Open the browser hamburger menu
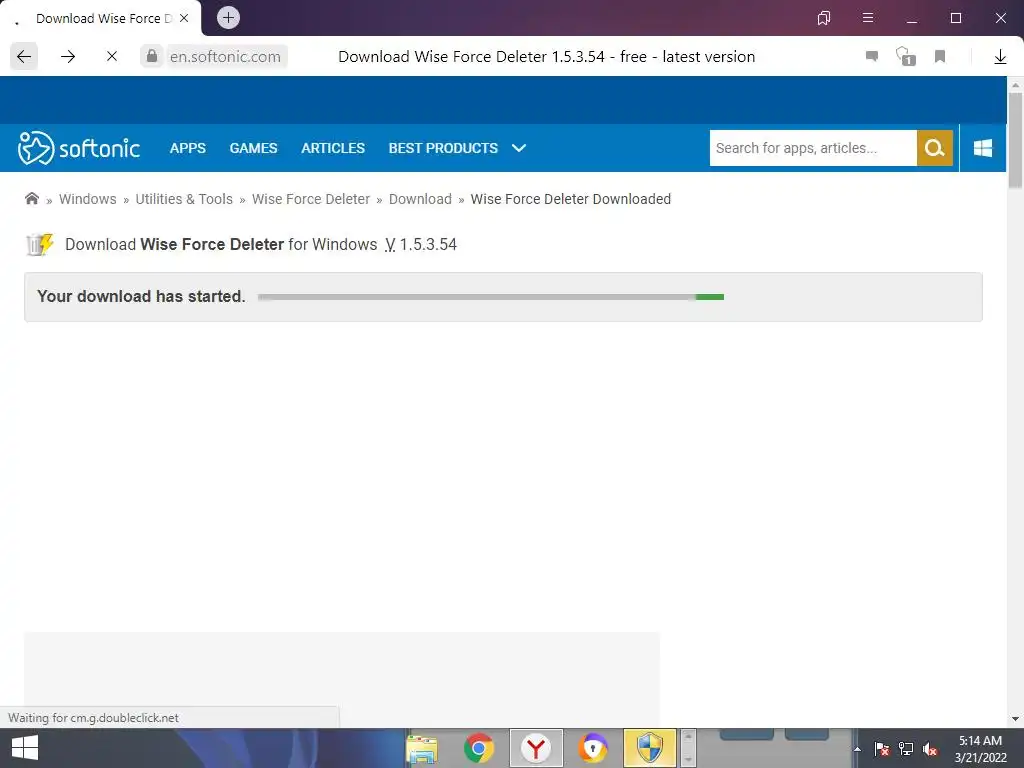This screenshot has width=1024, height=768. click(868, 18)
